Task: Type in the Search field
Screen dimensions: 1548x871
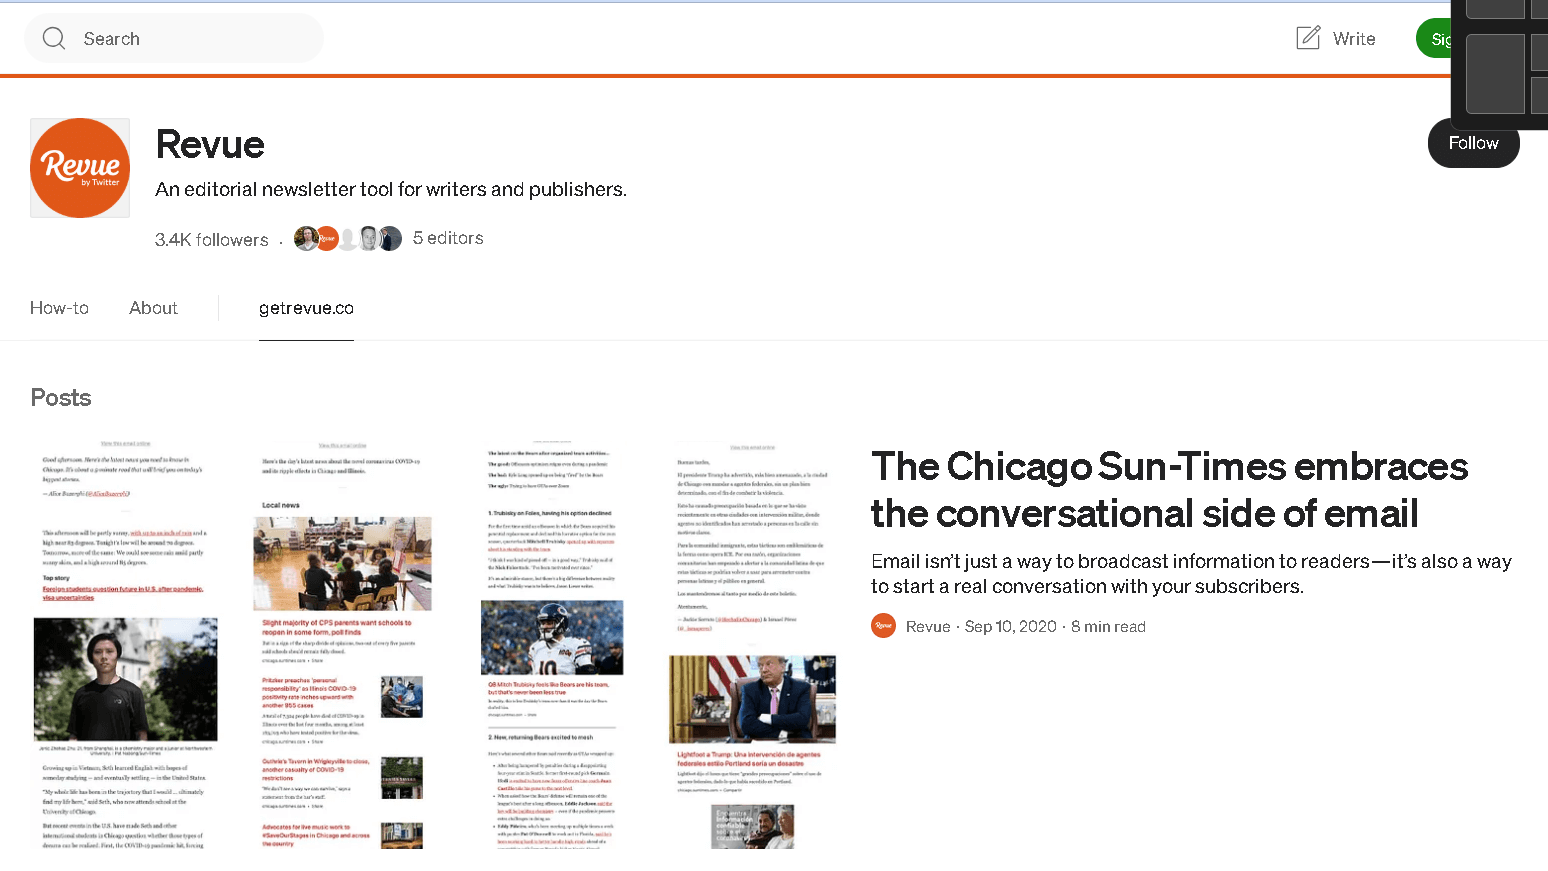Action: (190, 39)
